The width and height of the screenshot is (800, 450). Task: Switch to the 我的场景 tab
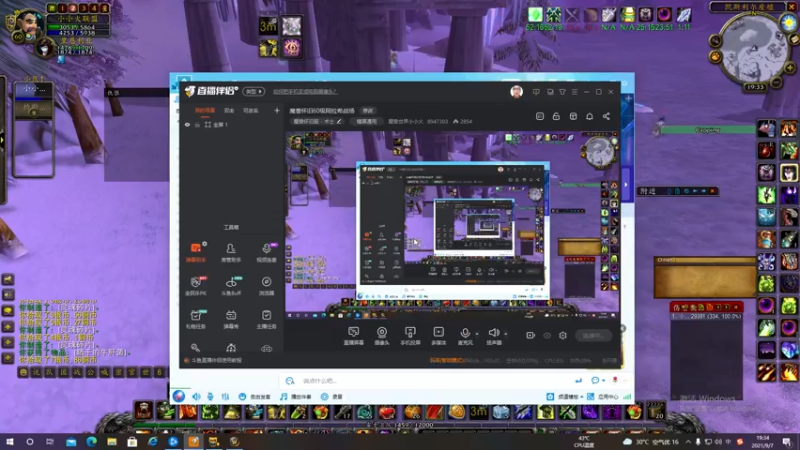point(205,110)
